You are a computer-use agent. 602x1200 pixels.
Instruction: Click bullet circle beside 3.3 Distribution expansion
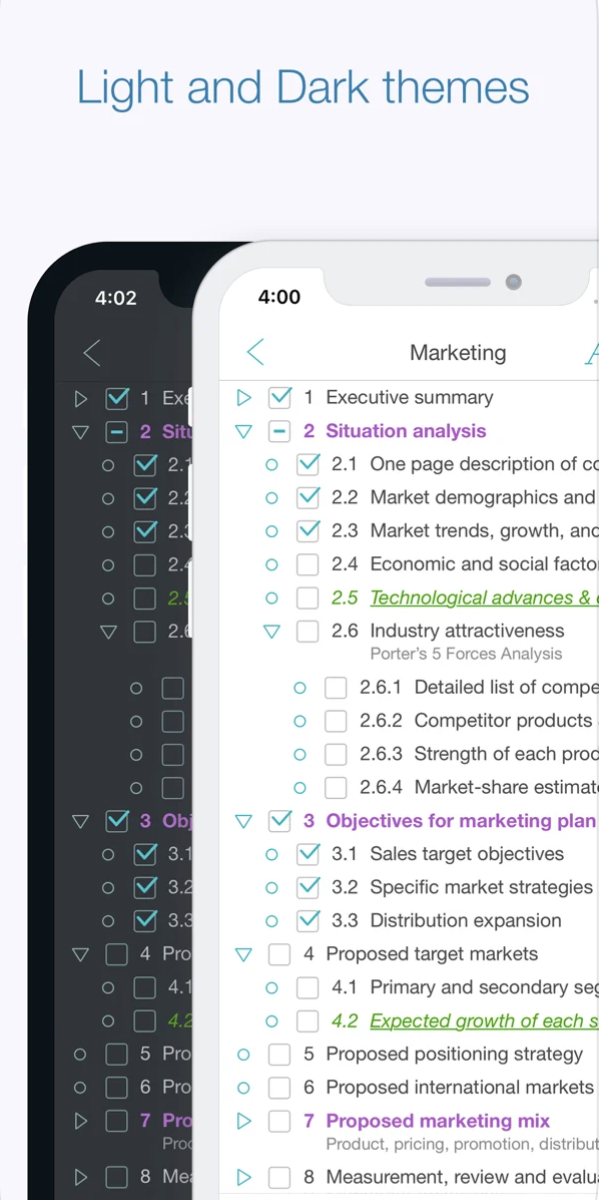tap(271, 921)
